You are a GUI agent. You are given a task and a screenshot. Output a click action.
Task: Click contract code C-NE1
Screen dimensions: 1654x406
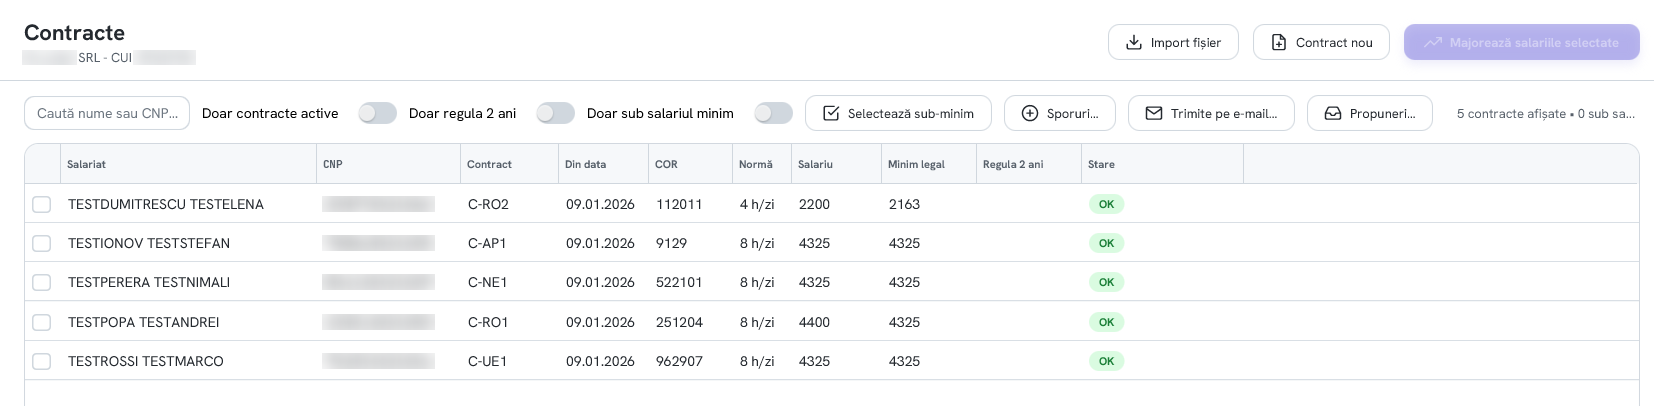488,282
